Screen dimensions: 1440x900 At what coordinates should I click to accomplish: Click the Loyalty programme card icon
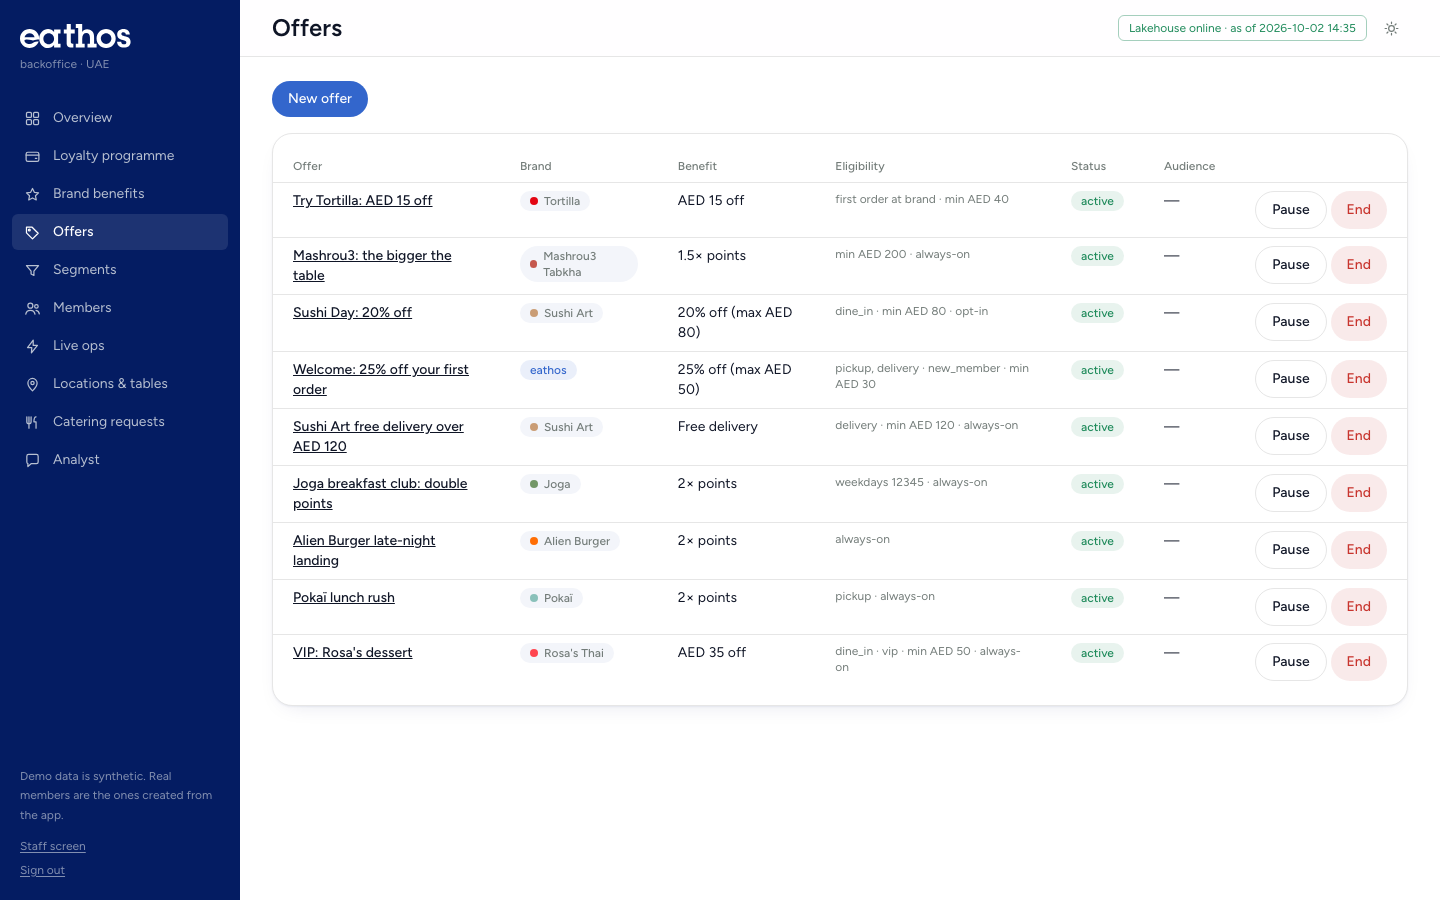pyautogui.click(x=32, y=156)
